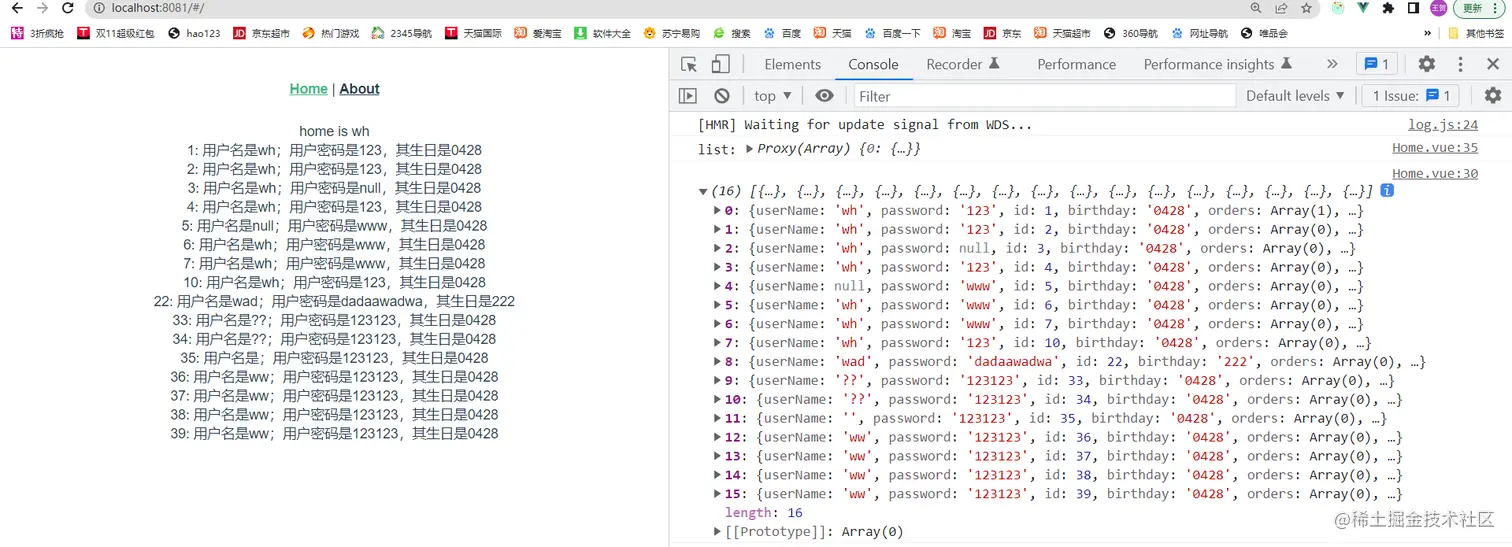The image size is (1512, 547).
Task: Click the browser forward arrow
Action: click(42, 8)
